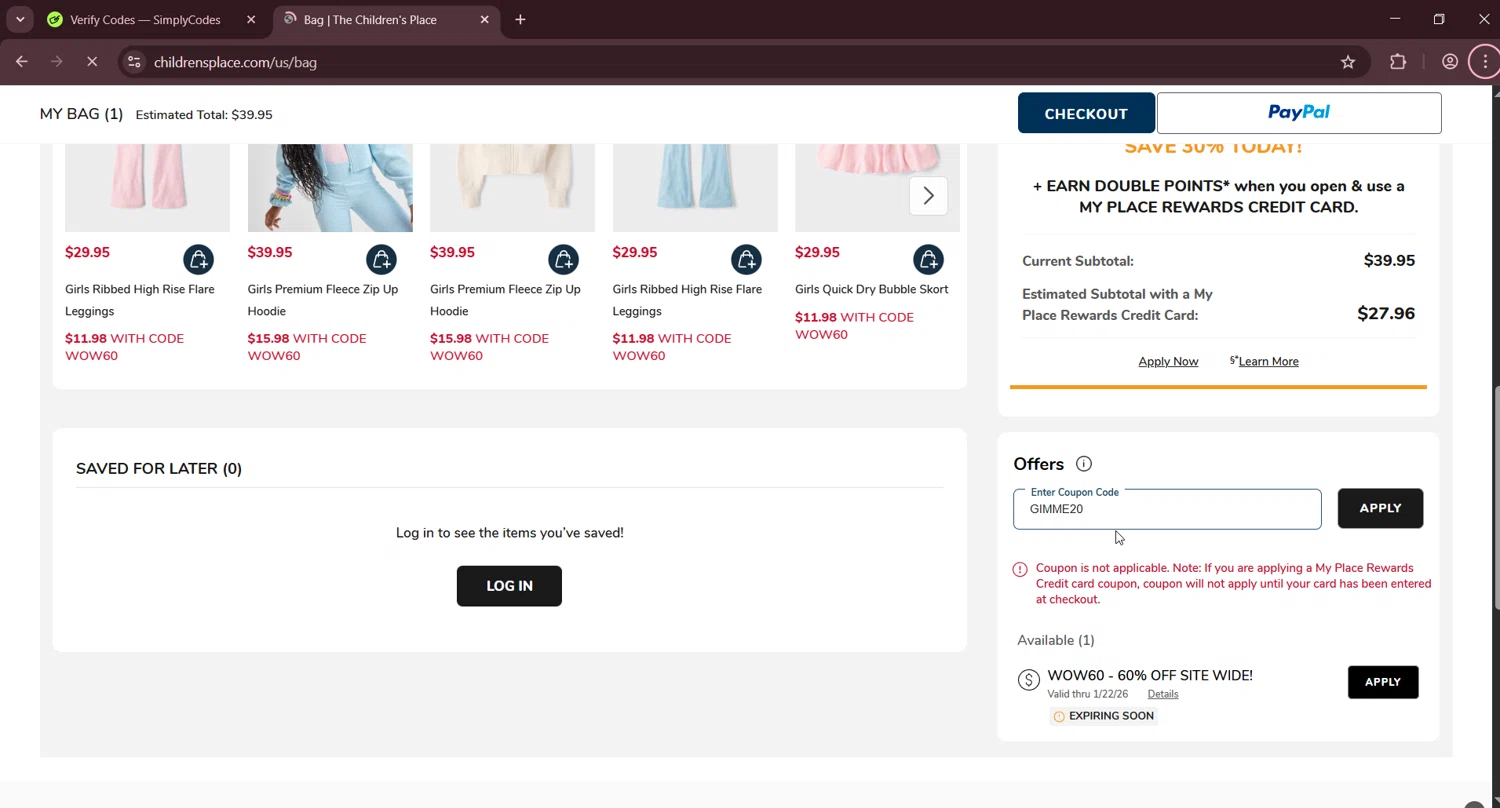Open blue hoodie girl product image
Image resolution: width=1500 pixels, height=808 pixels.
(330, 188)
